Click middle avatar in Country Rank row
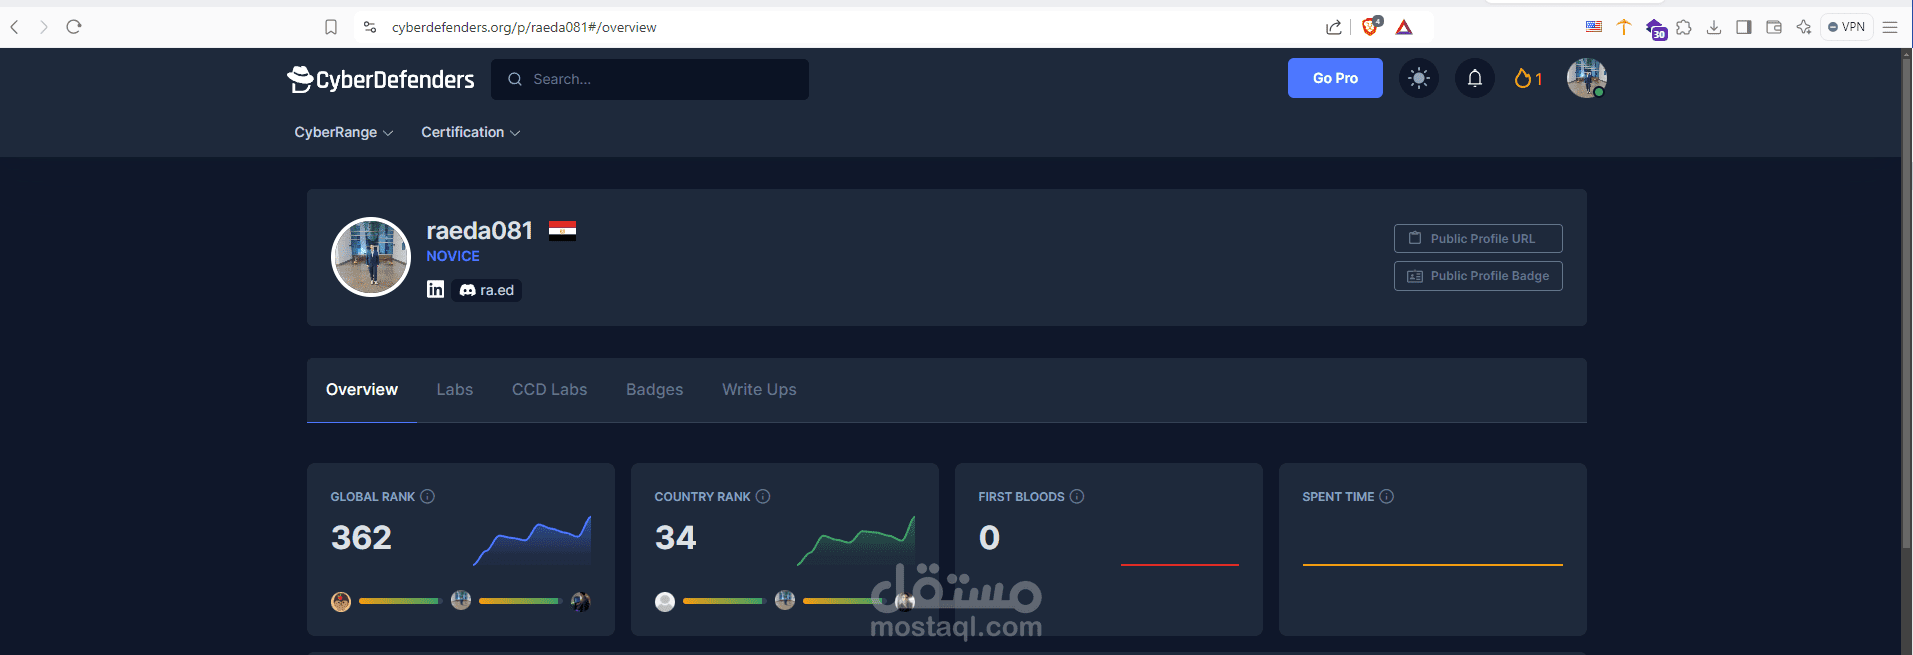 [785, 600]
